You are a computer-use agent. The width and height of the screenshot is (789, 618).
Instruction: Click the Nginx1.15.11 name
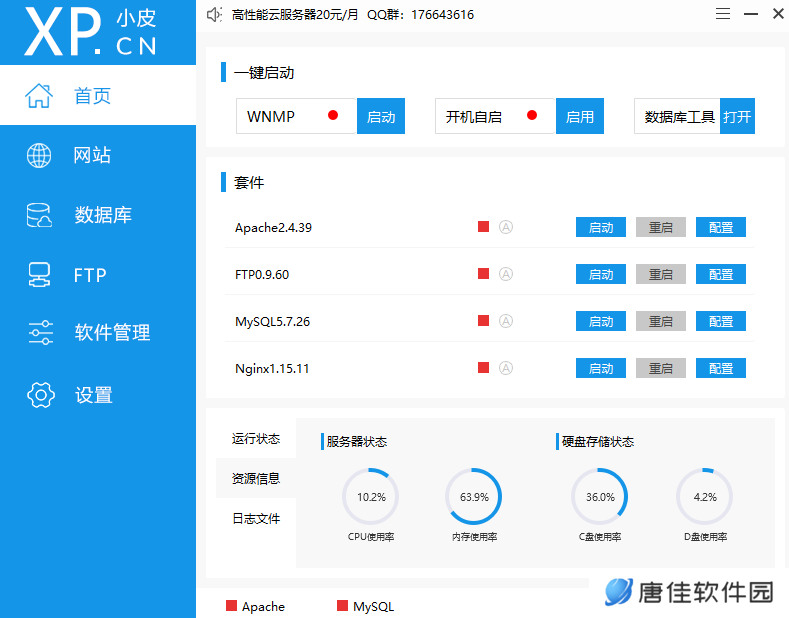272,368
